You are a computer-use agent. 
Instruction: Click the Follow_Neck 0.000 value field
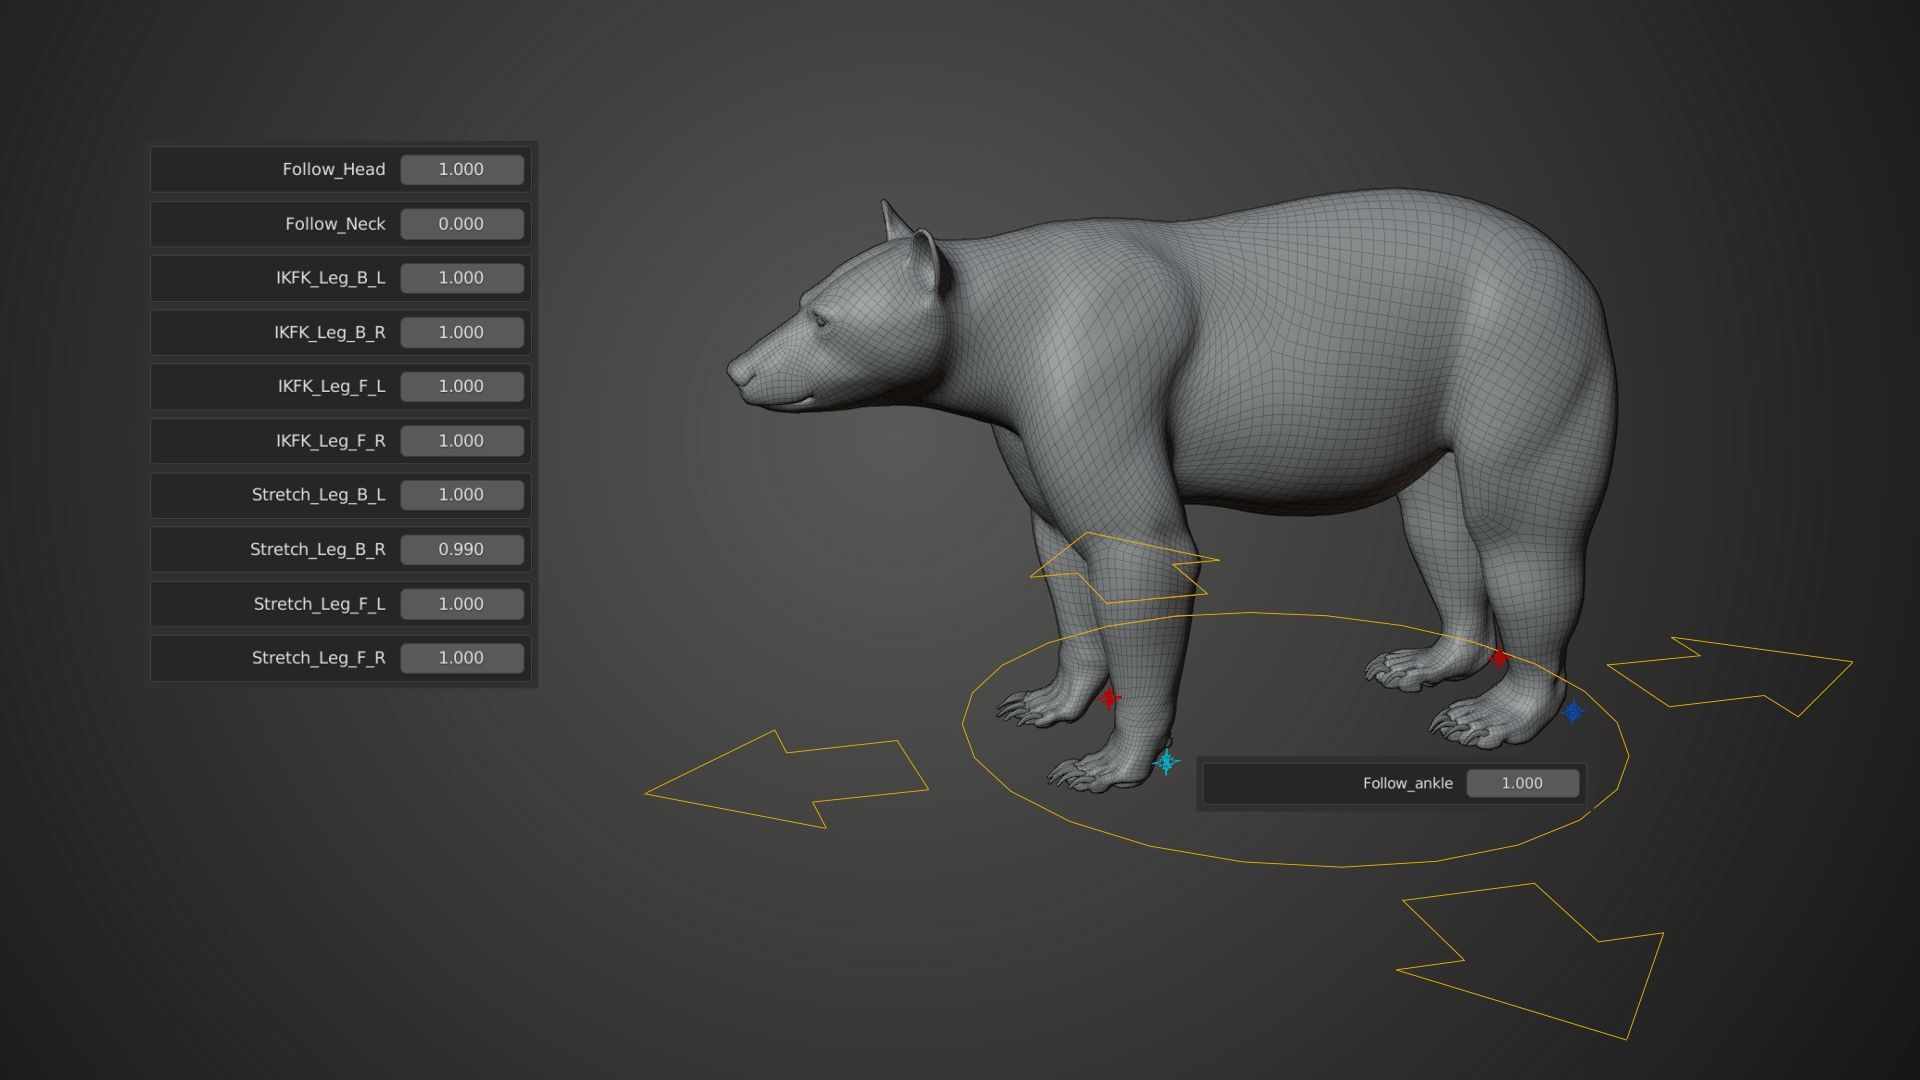click(x=461, y=224)
